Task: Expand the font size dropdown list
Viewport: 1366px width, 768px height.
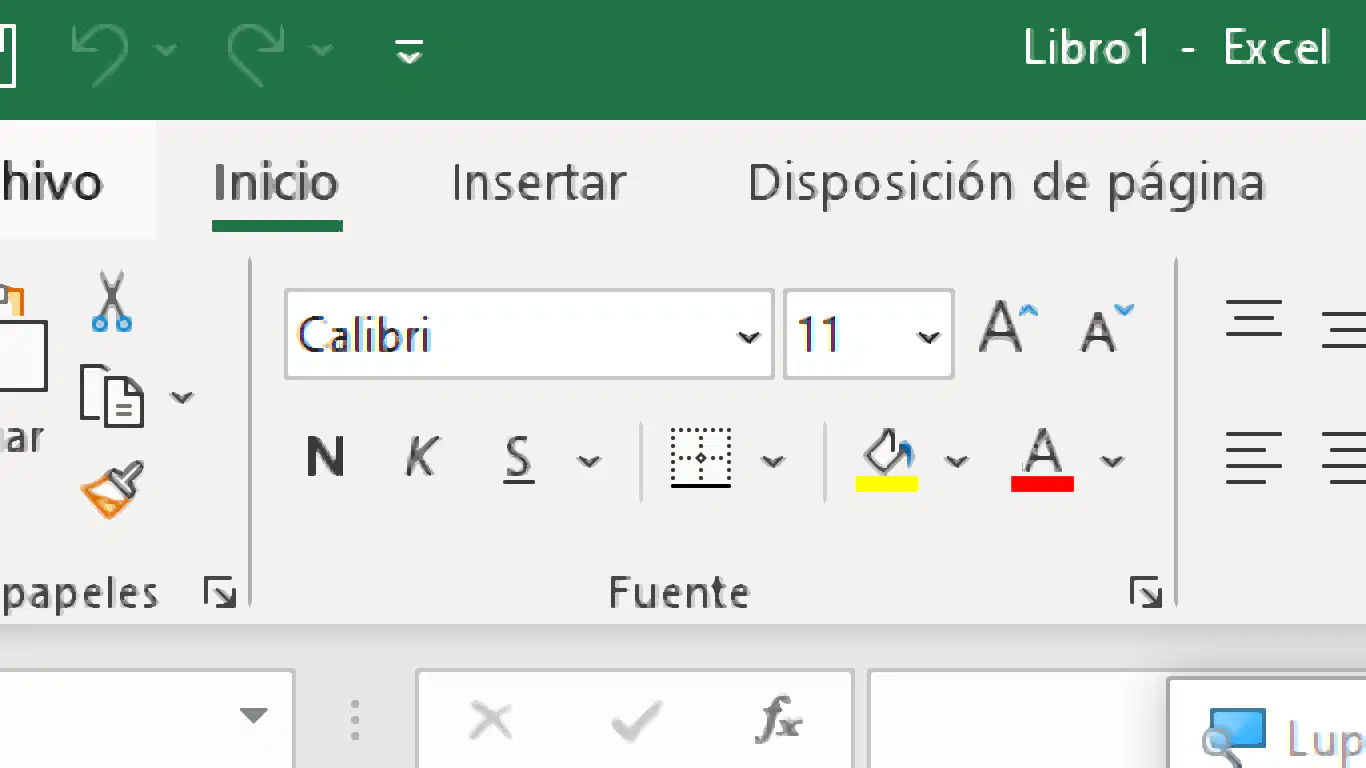Action: 929,336
